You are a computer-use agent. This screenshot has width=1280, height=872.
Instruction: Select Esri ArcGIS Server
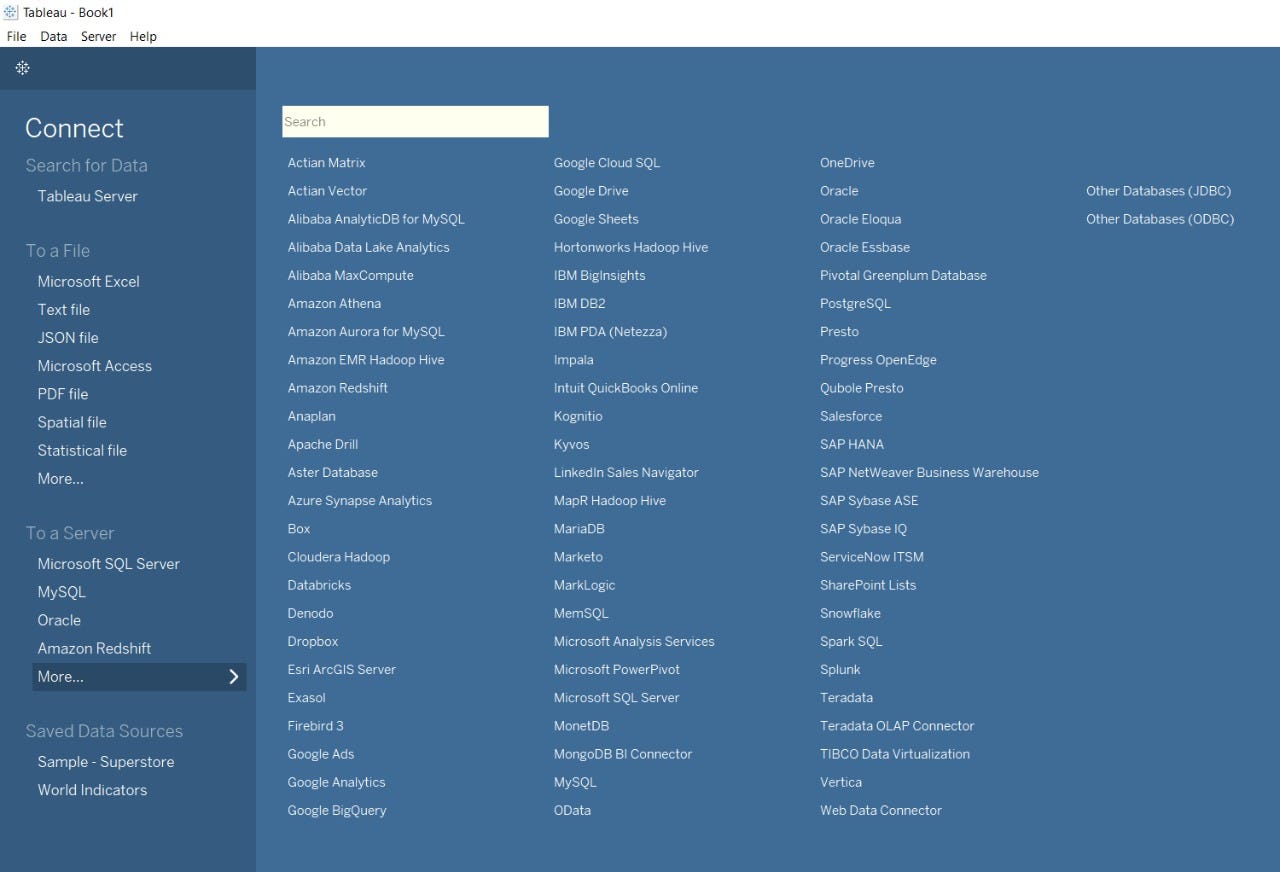click(x=342, y=670)
